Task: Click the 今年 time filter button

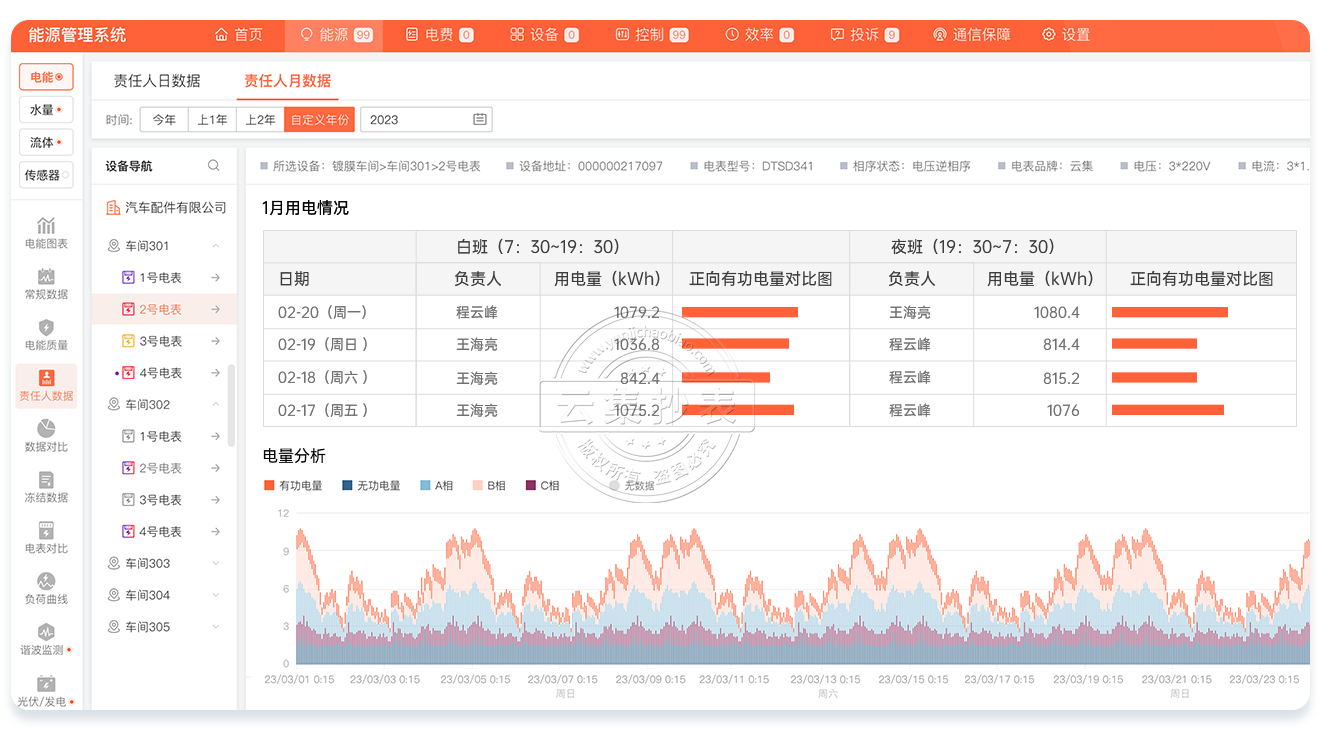Action: pyautogui.click(x=164, y=120)
